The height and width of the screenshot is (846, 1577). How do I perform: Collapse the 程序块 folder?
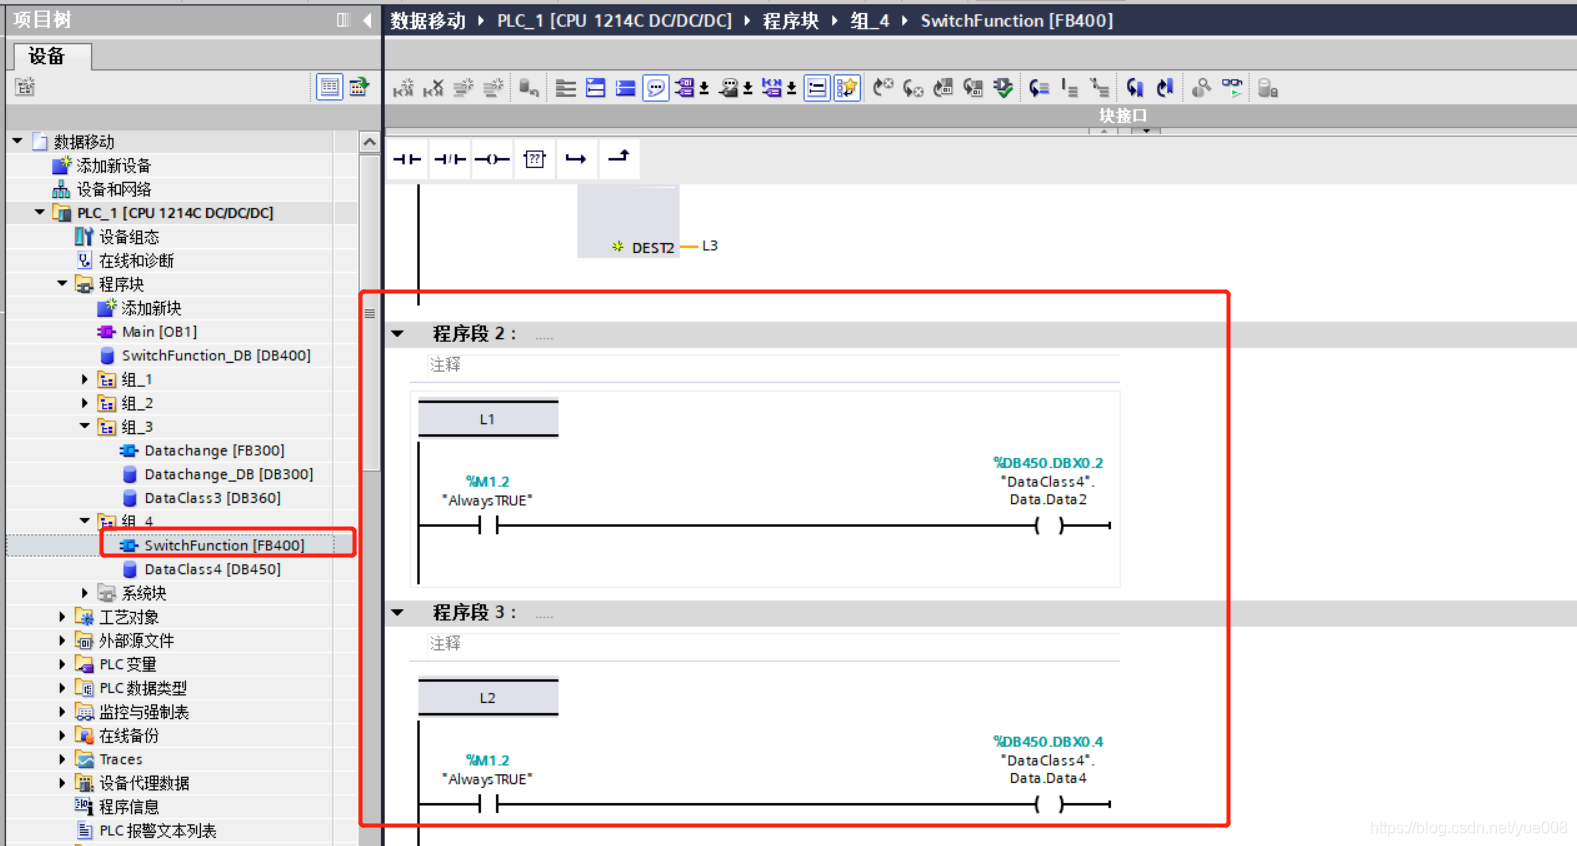click(62, 284)
